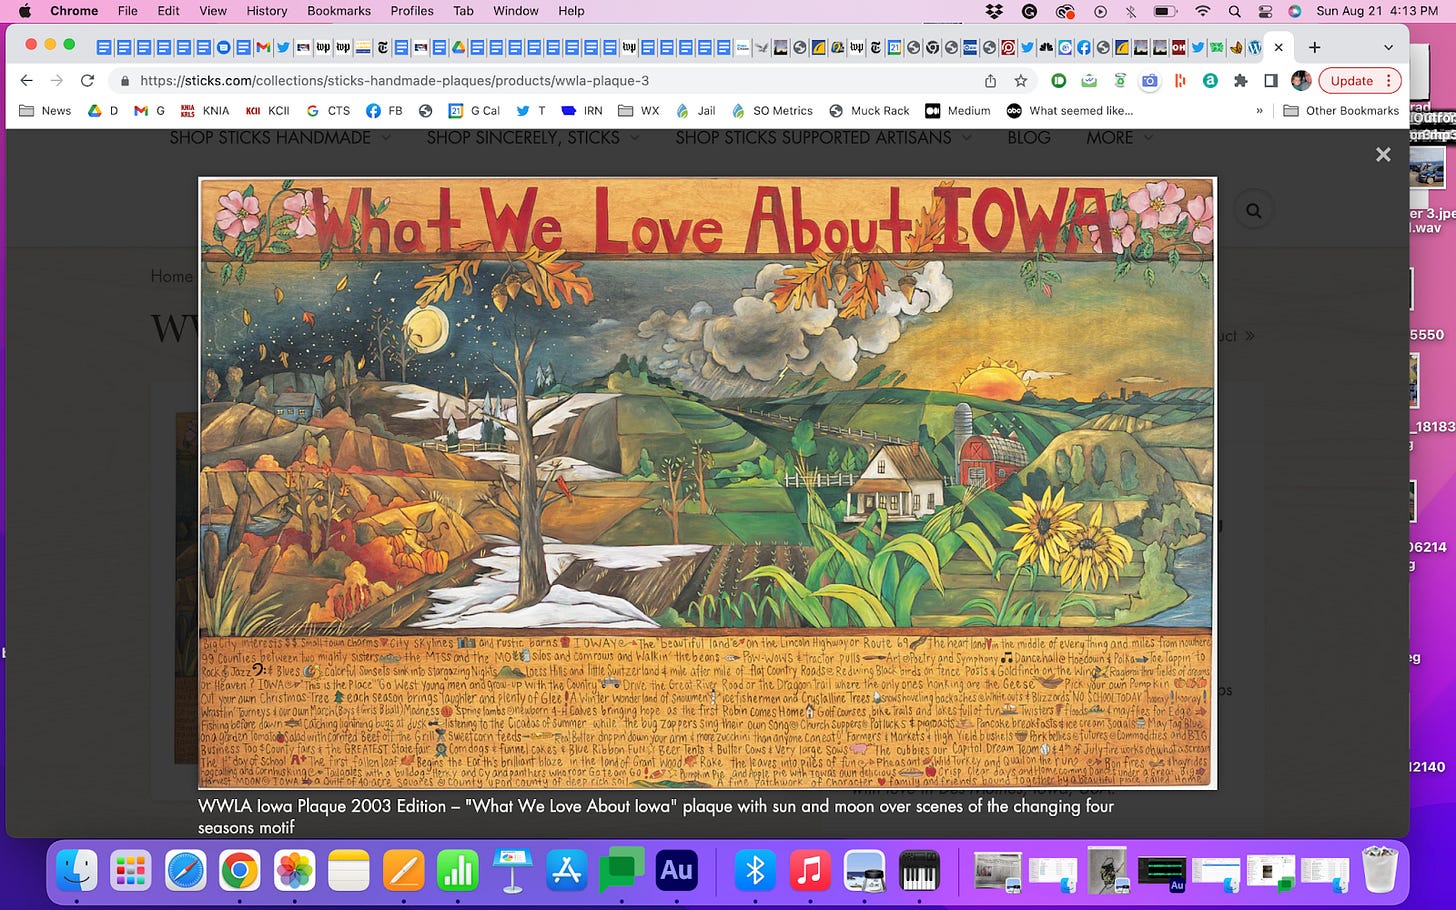Open the Apple menu
Image resolution: width=1456 pixels, height=910 pixels.
pyautogui.click(x=24, y=11)
